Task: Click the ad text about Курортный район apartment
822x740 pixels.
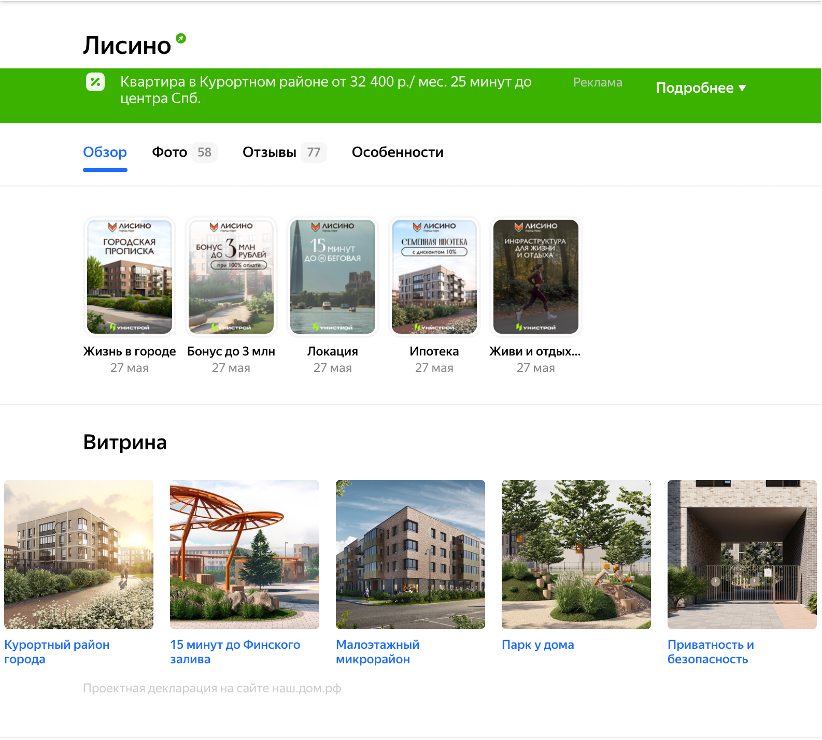Action: pos(325,90)
